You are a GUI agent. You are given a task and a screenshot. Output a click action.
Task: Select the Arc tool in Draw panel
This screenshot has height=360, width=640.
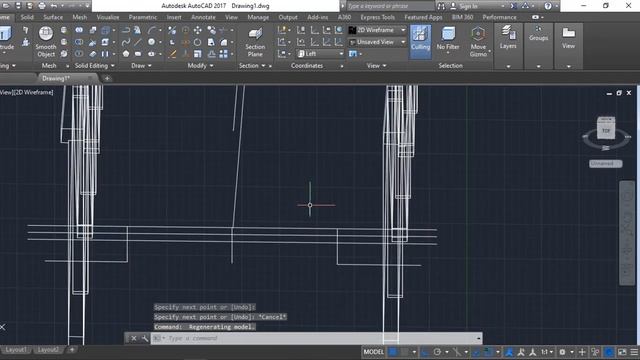click(x=151, y=30)
